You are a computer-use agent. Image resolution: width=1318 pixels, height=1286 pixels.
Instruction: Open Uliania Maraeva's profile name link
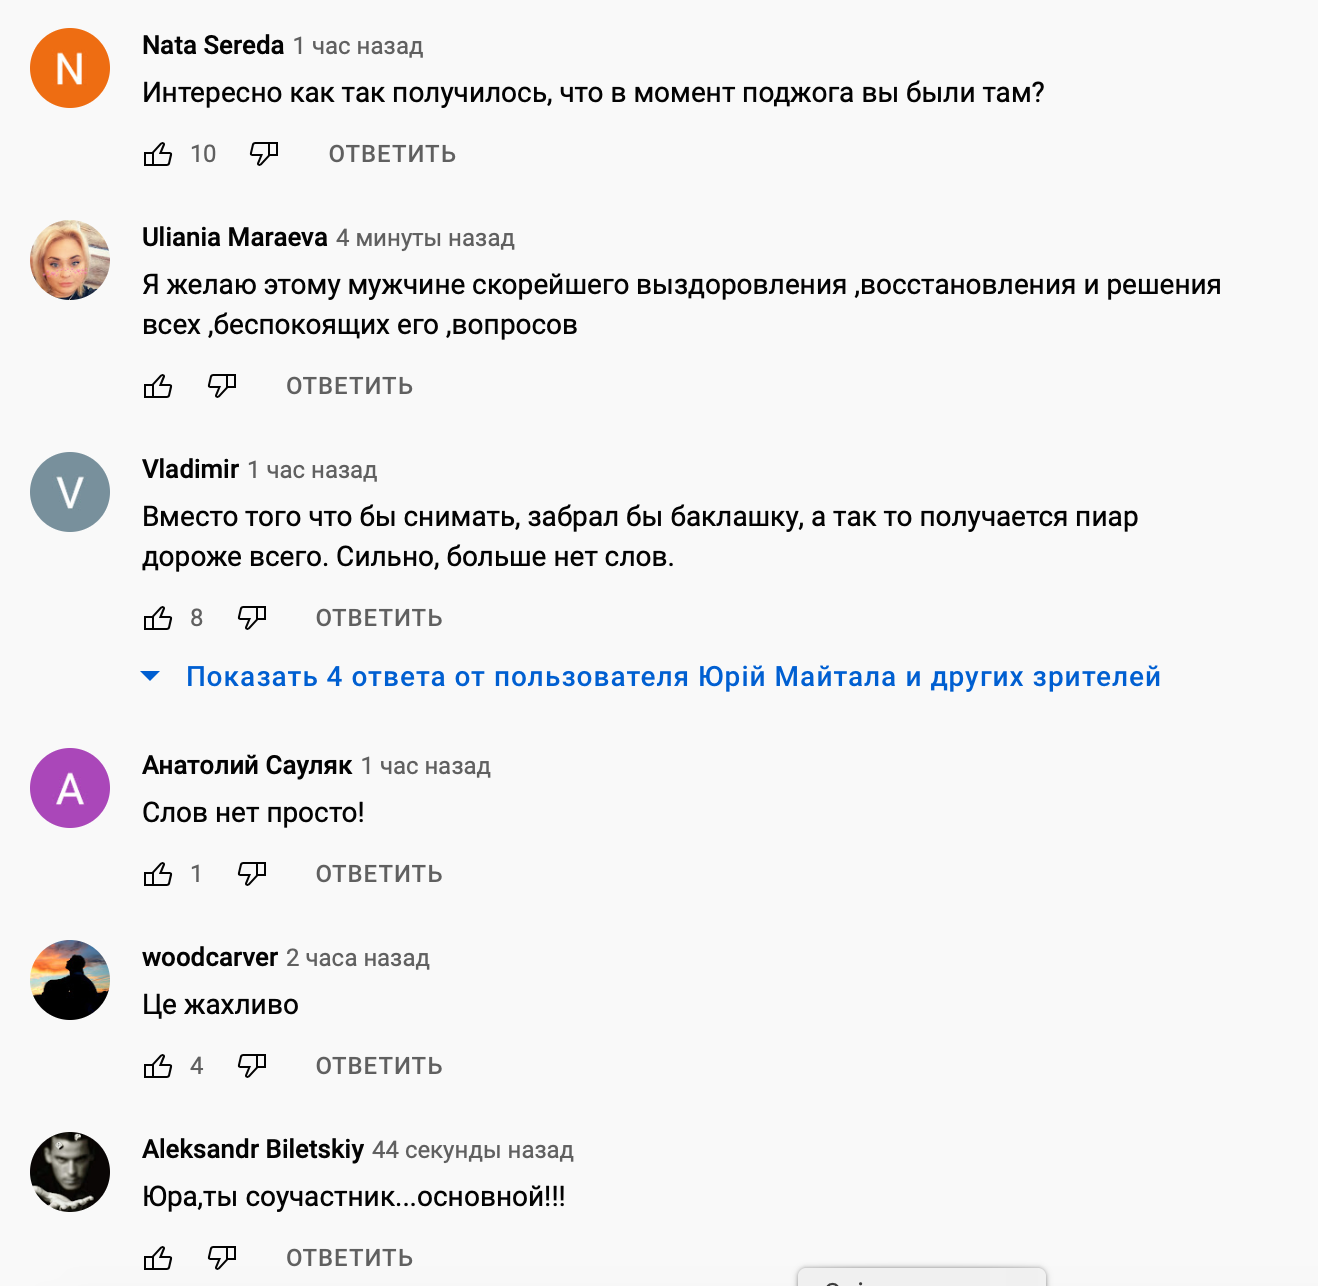tap(235, 237)
